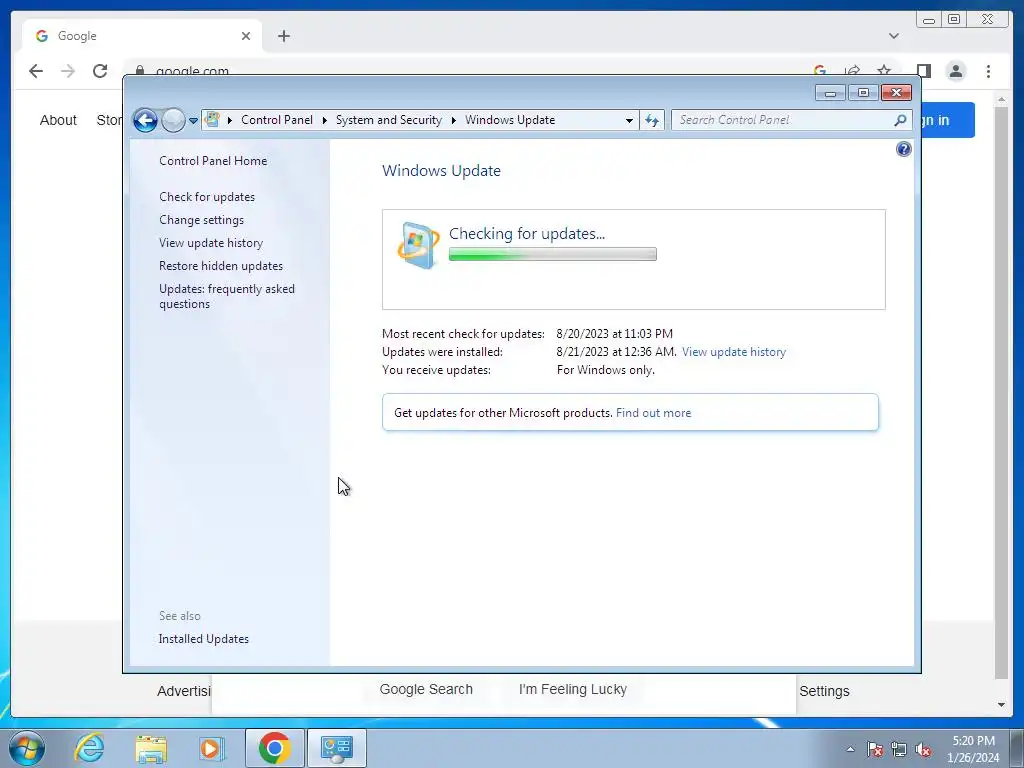Select Control Panel breadcrumb segment
Screen dimensions: 1024x768
(277, 120)
